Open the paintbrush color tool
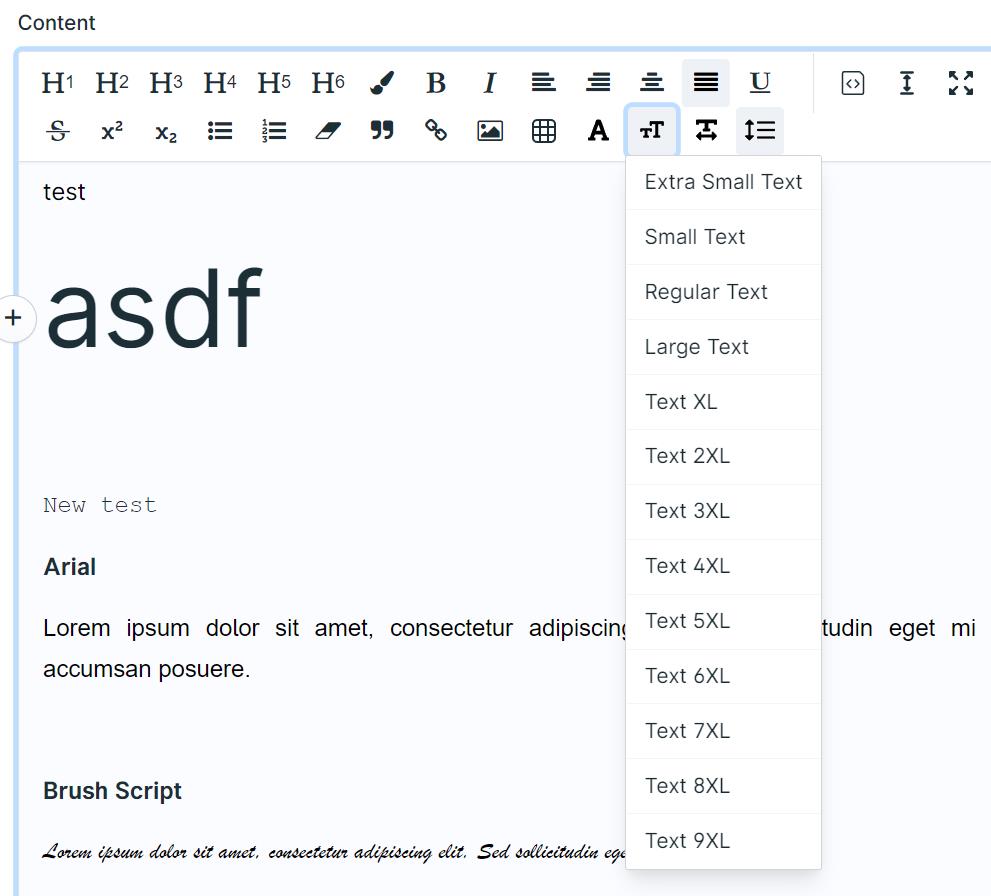The height and width of the screenshot is (896, 991). tap(382, 83)
